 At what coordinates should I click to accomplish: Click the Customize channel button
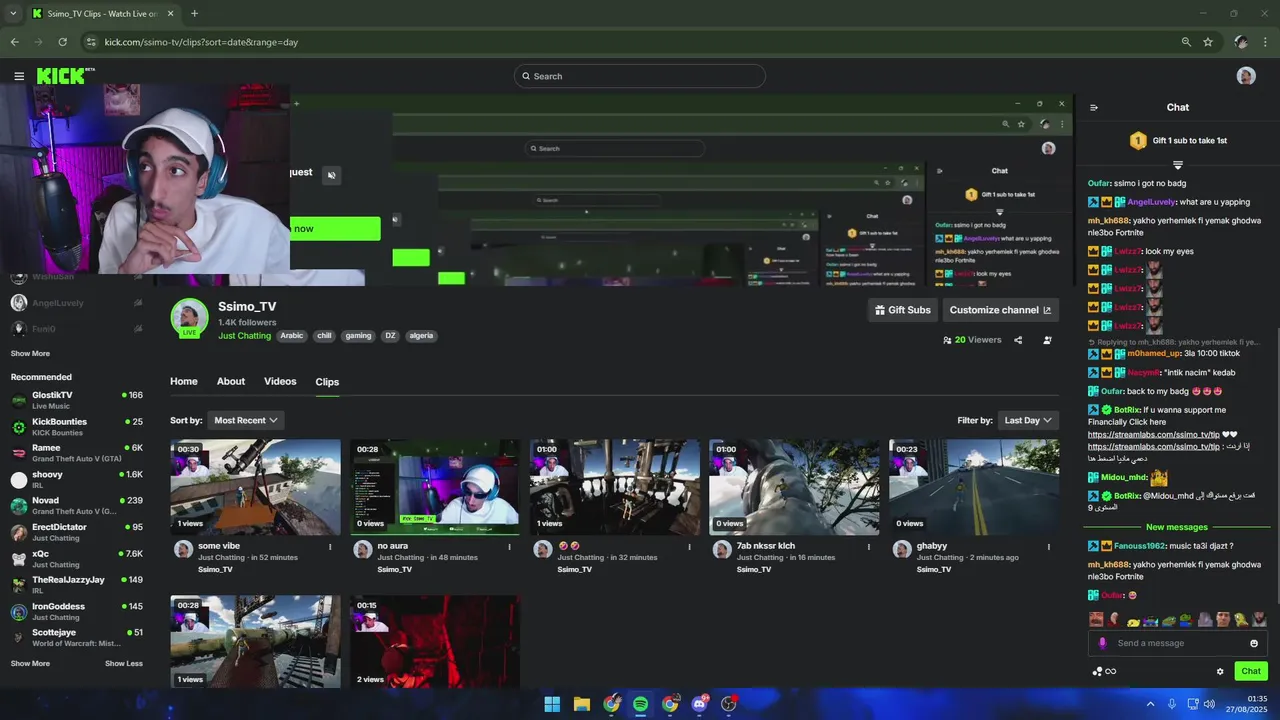(x=1000, y=310)
